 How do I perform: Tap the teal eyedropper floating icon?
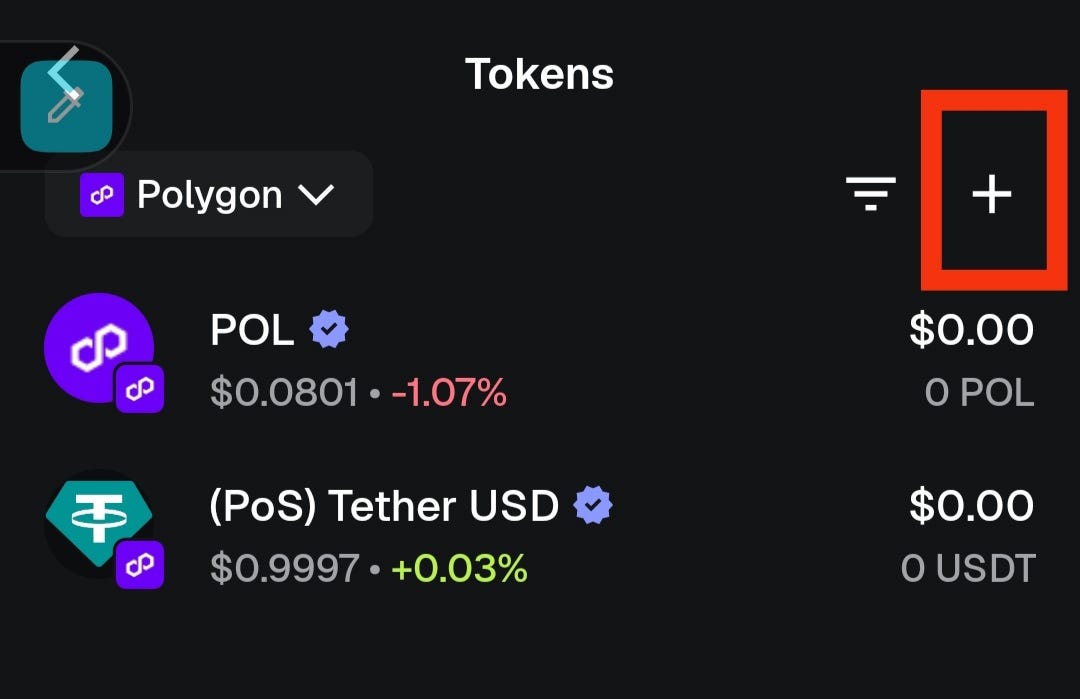(66, 106)
